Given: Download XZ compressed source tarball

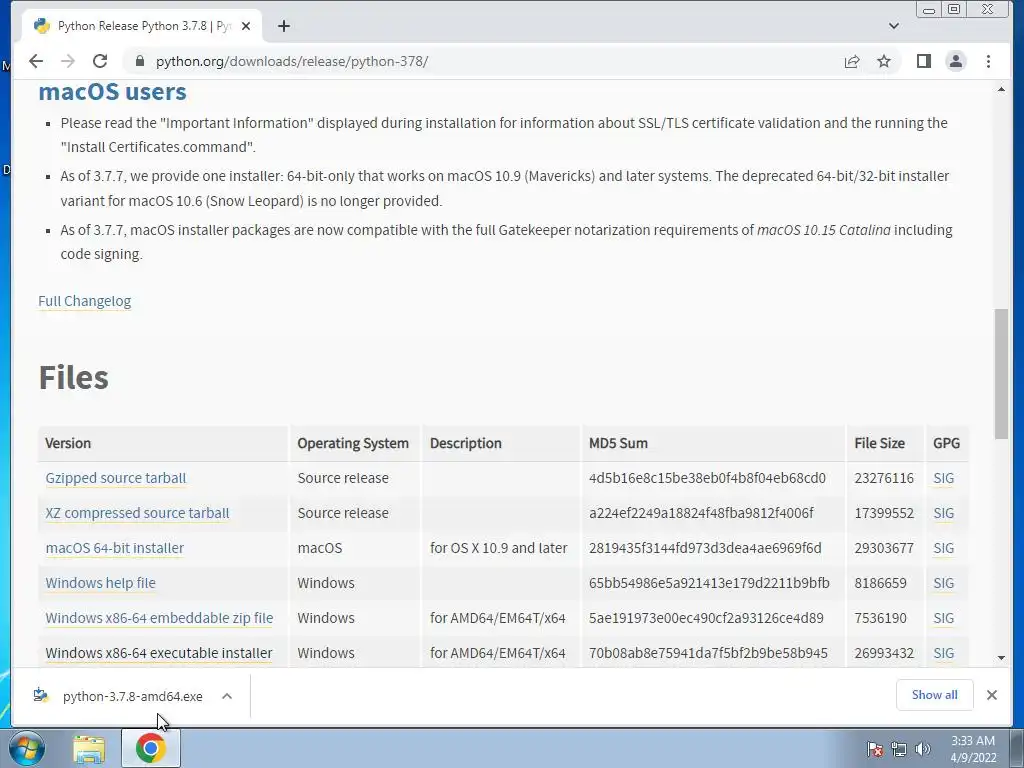Looking at the screenshot, I should tap(137, 513).
